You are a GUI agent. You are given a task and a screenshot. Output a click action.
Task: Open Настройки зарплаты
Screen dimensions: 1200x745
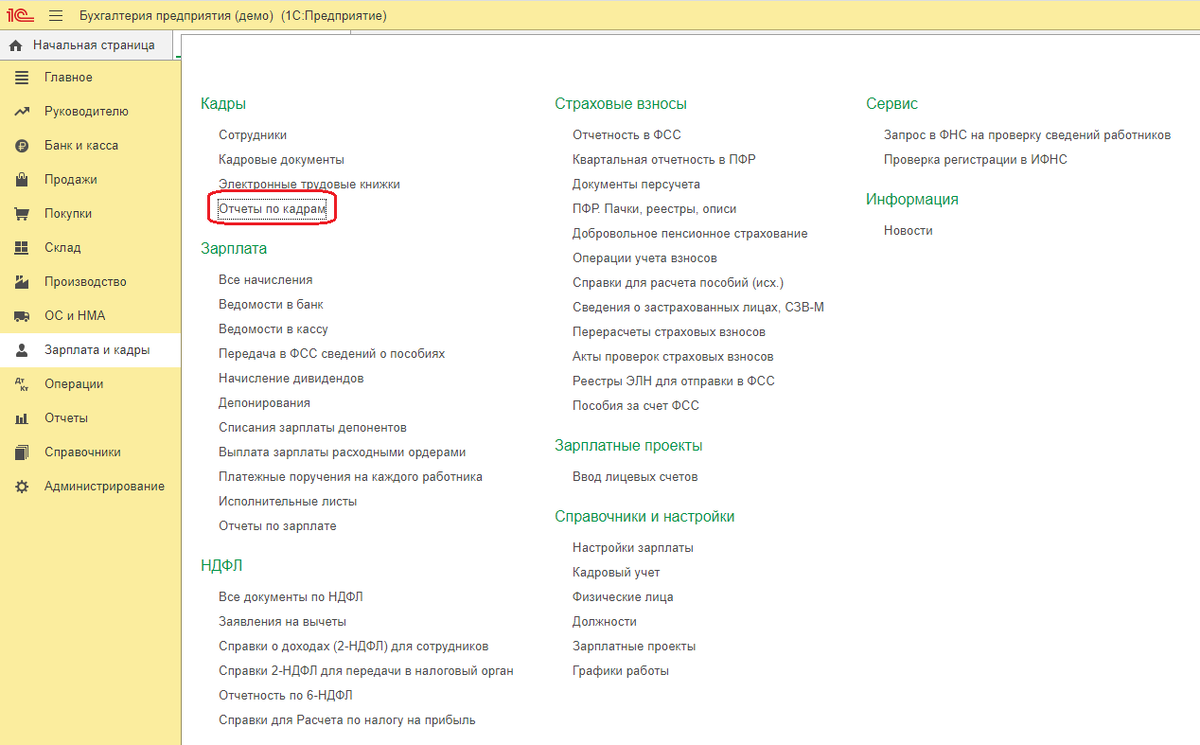coord(633,548)
